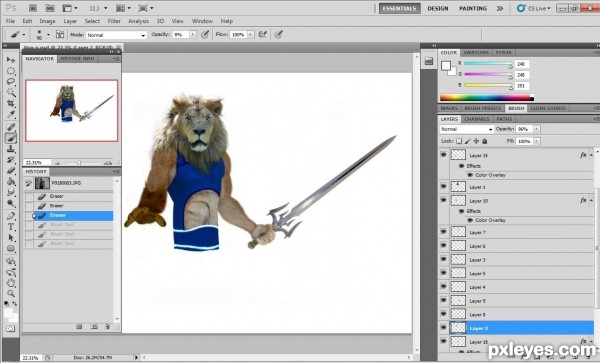This screenshot has height=363, width=600.
Task: Select the Path Selection tool
Action: pyautogui.click(x=11, y=238)
